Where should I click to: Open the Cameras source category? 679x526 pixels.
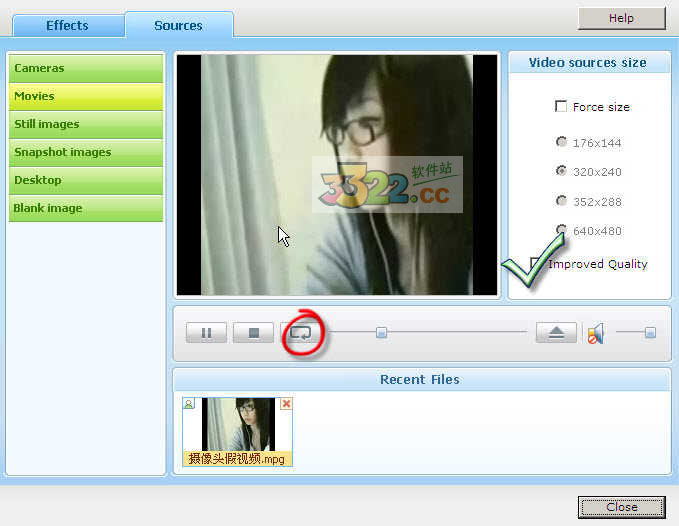pyautogui.click(x=86, y=68)
